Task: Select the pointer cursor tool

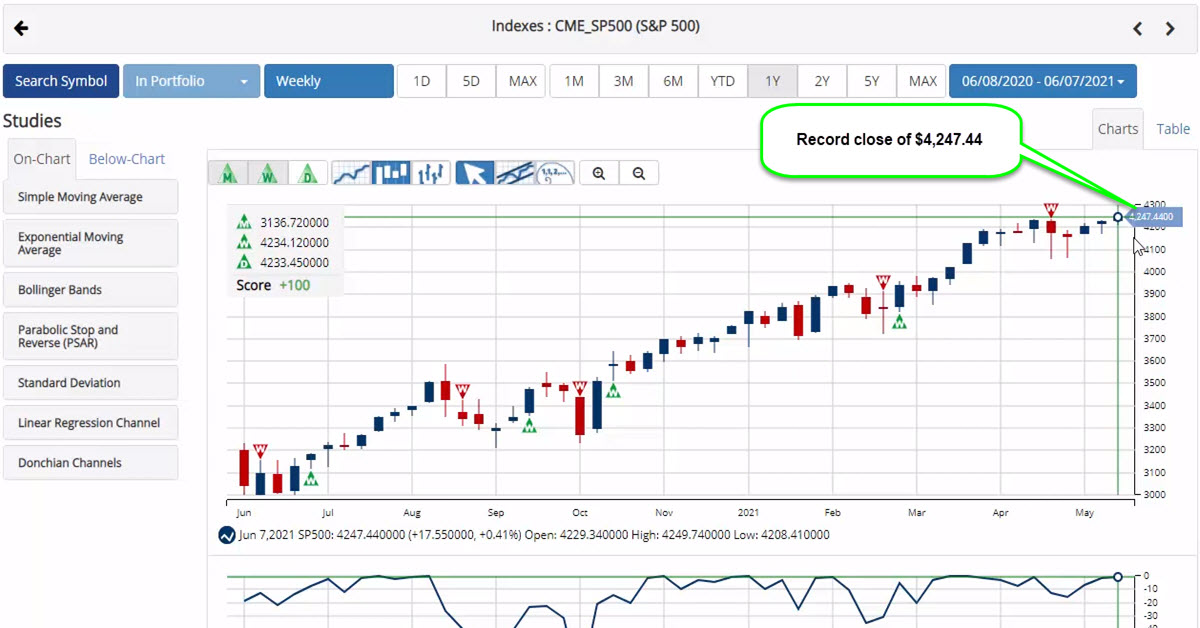Action: click(475, 173)
